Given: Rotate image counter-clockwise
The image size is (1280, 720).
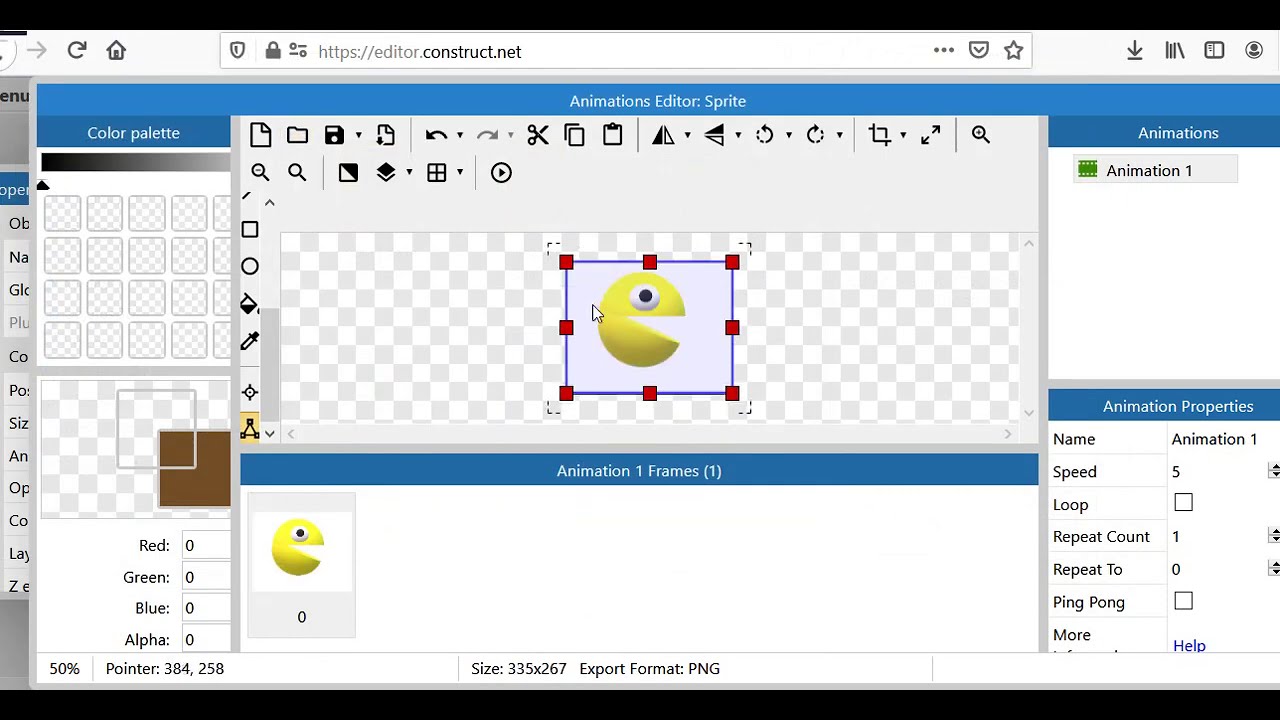Looking at the screenshot, I should point(765,135).
